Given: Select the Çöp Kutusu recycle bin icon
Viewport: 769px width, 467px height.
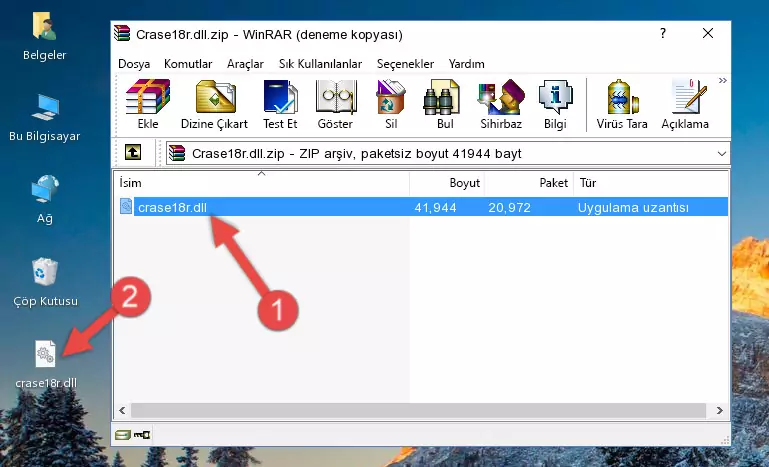Looking at the screenshot, I should tap(45, 281).
